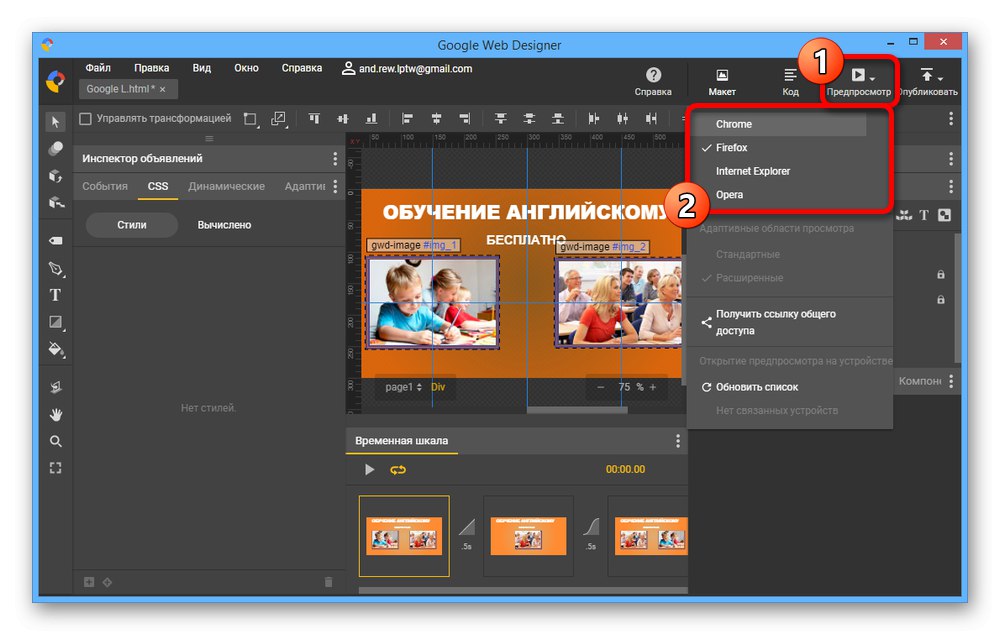Select the 3D stage translate tool

click(55, 203)
